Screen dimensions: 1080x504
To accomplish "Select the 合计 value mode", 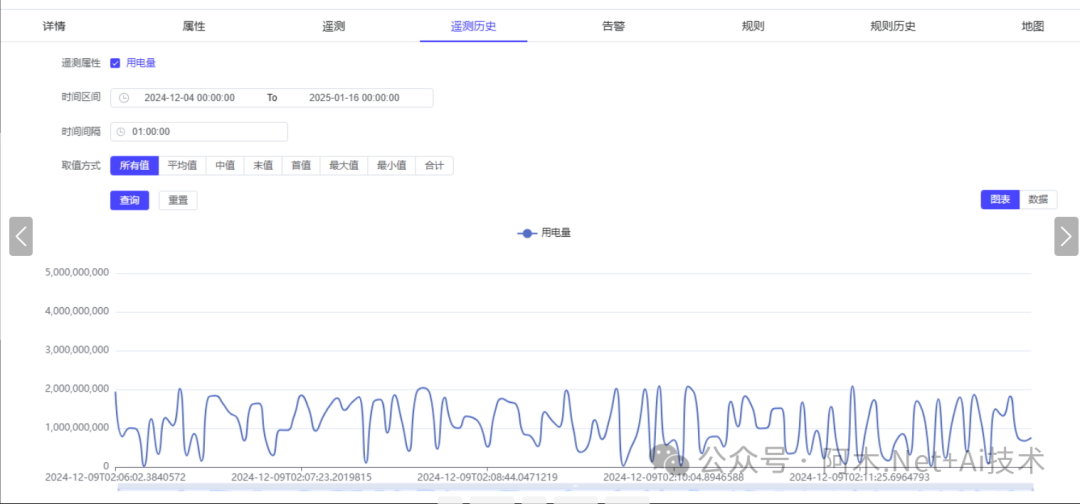I will [x=435, y=166].
